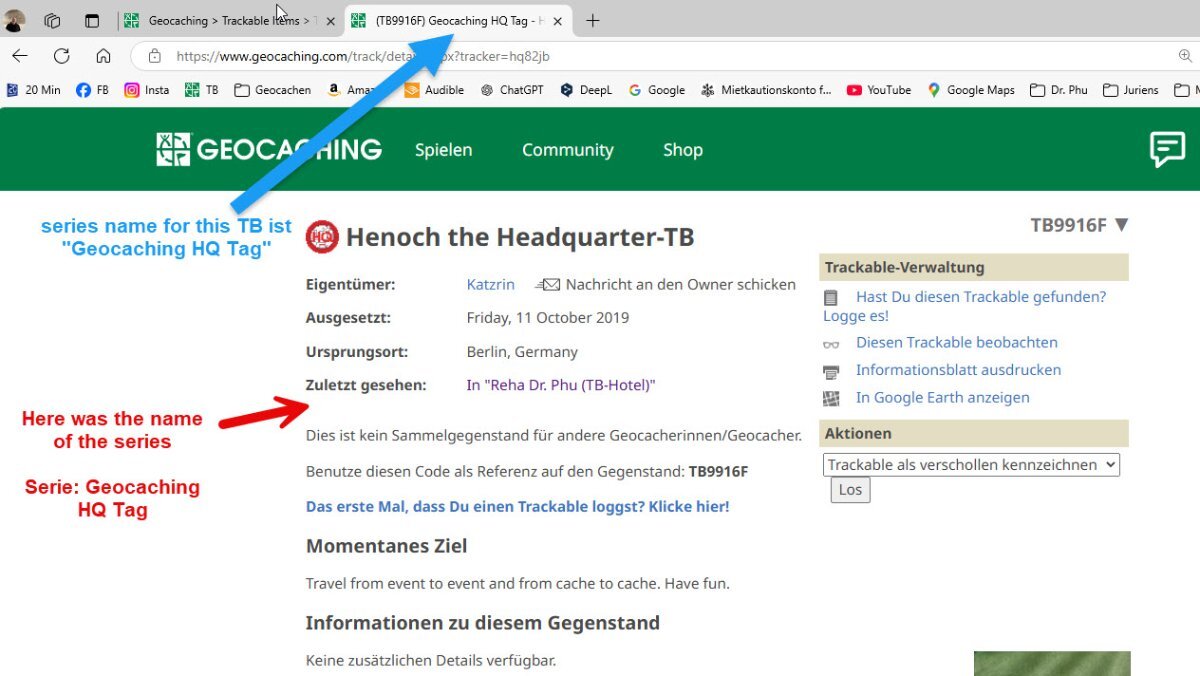Image resolution: width=1200 pixels, height=676 pixels.
Task: Open the Google Maps bookmark
Action: click(971, 90)
